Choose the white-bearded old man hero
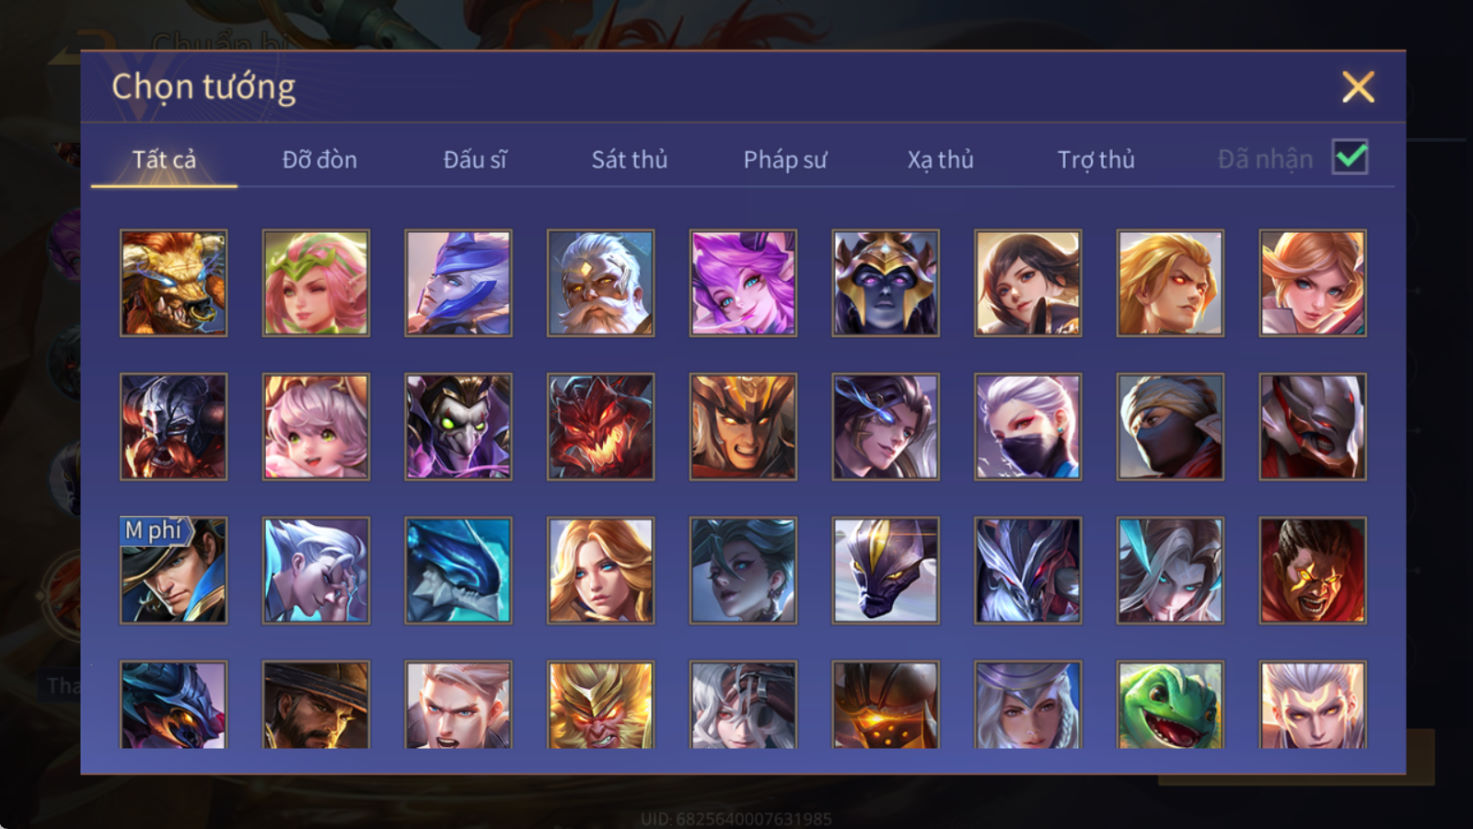 (x=600, y=283)
